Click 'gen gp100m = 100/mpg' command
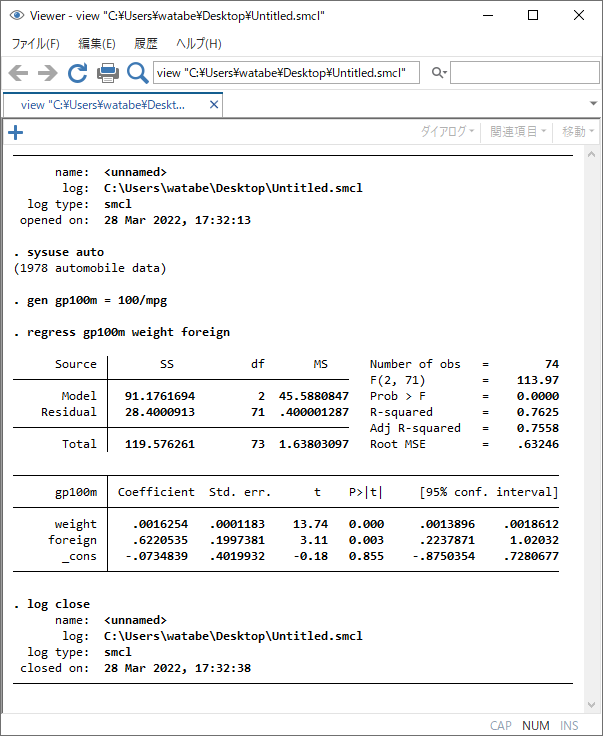Screen dimensions: 603x736 click(97, 300)
